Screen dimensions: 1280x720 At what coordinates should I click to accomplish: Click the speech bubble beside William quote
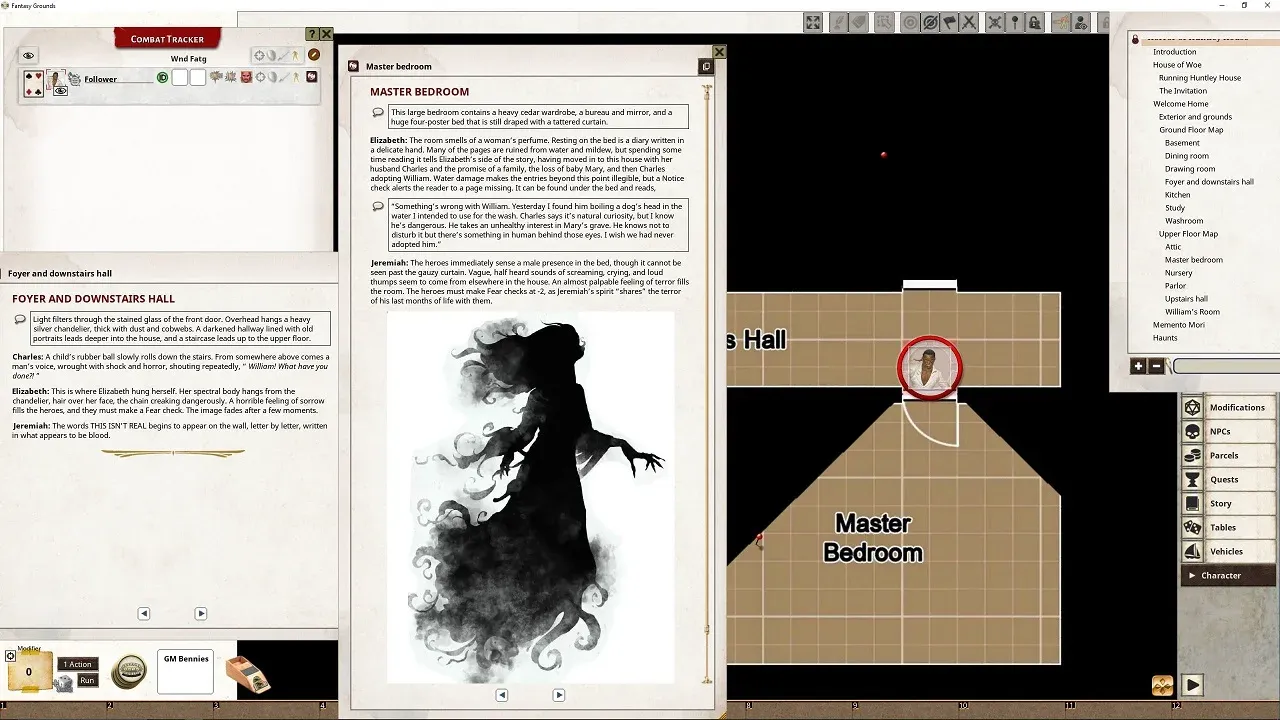pos(378,206)
